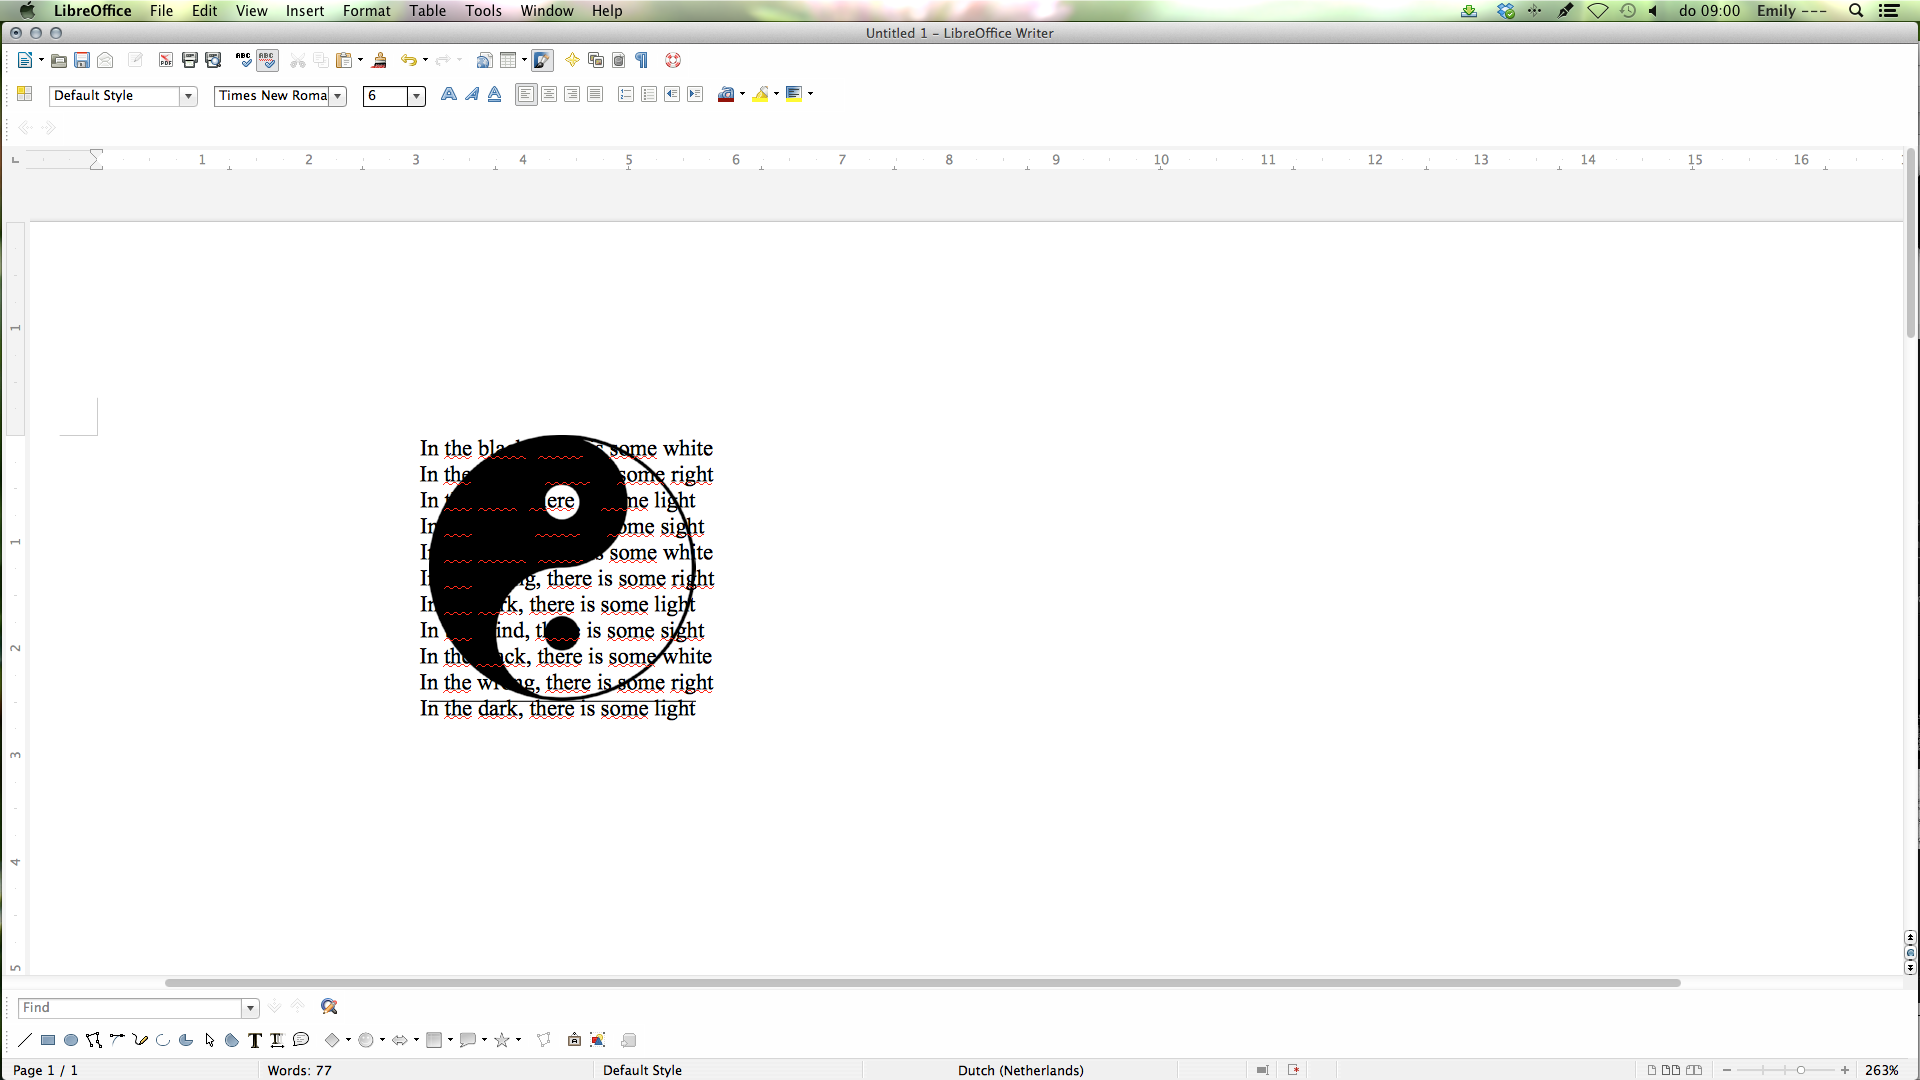Screen dimensions: 1920x1080
Task: Expand the Symbol Shapes dropdown
Action: tap(382, 1040)
